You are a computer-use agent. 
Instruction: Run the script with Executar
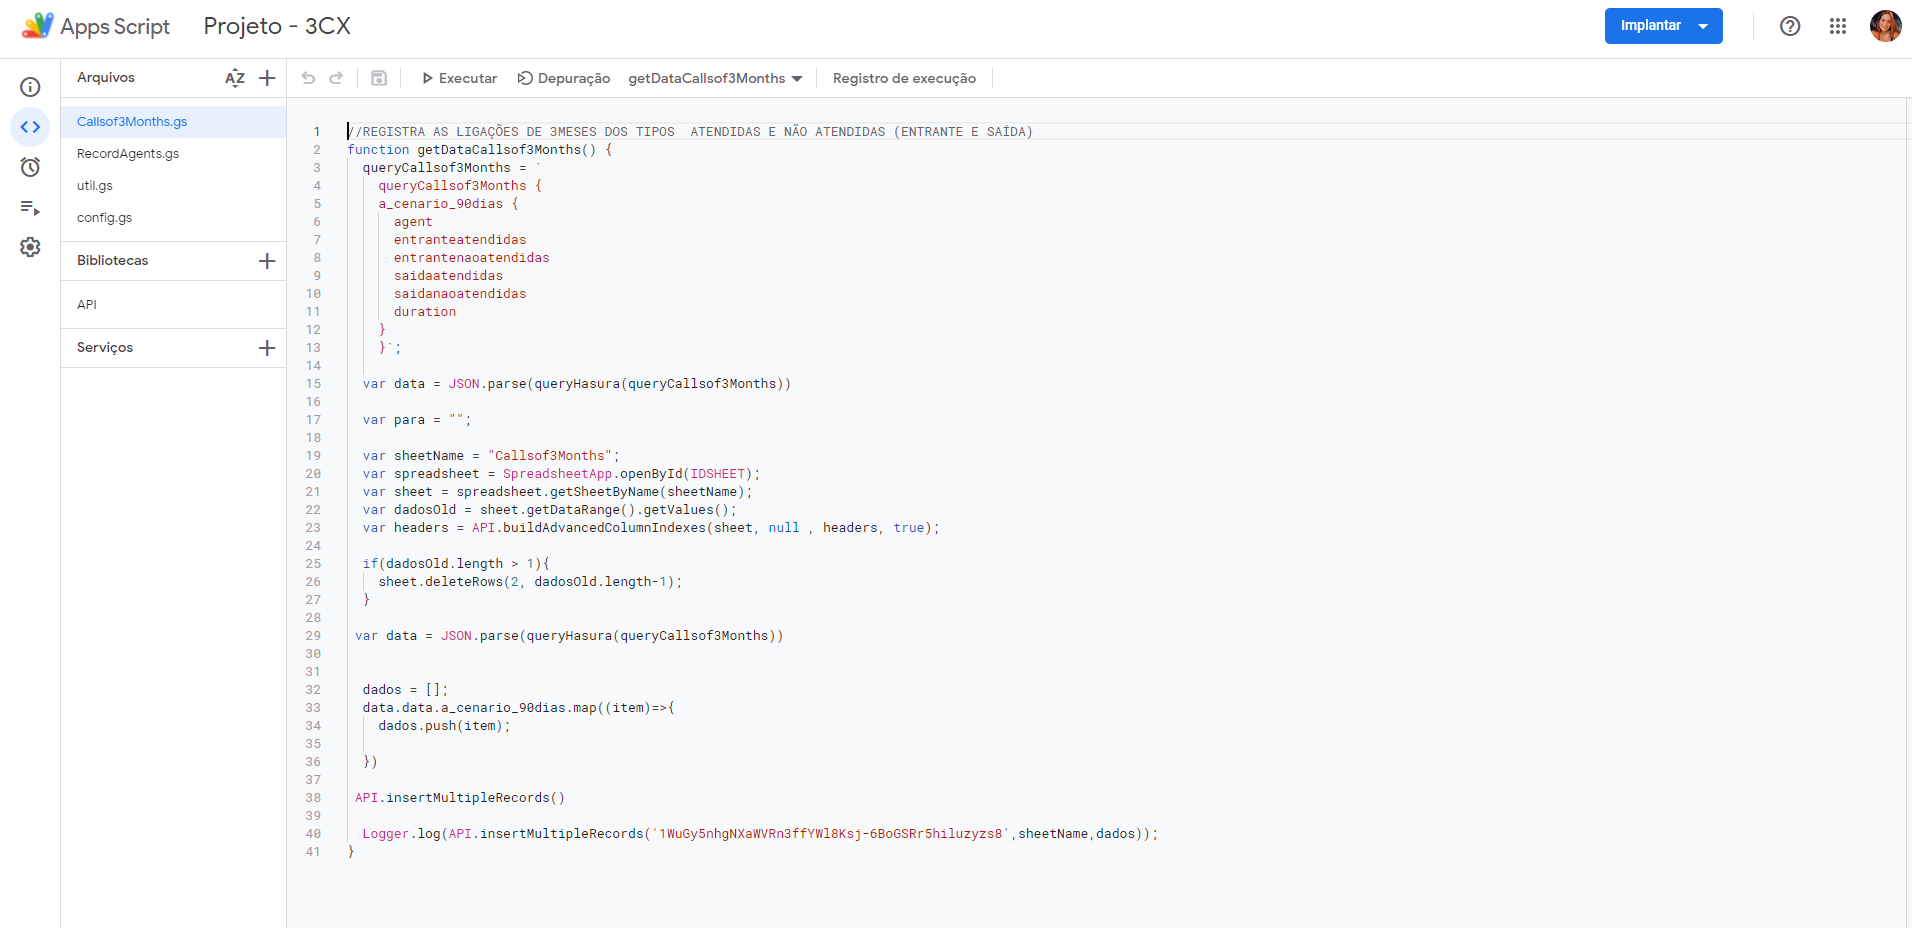point(459,77)
